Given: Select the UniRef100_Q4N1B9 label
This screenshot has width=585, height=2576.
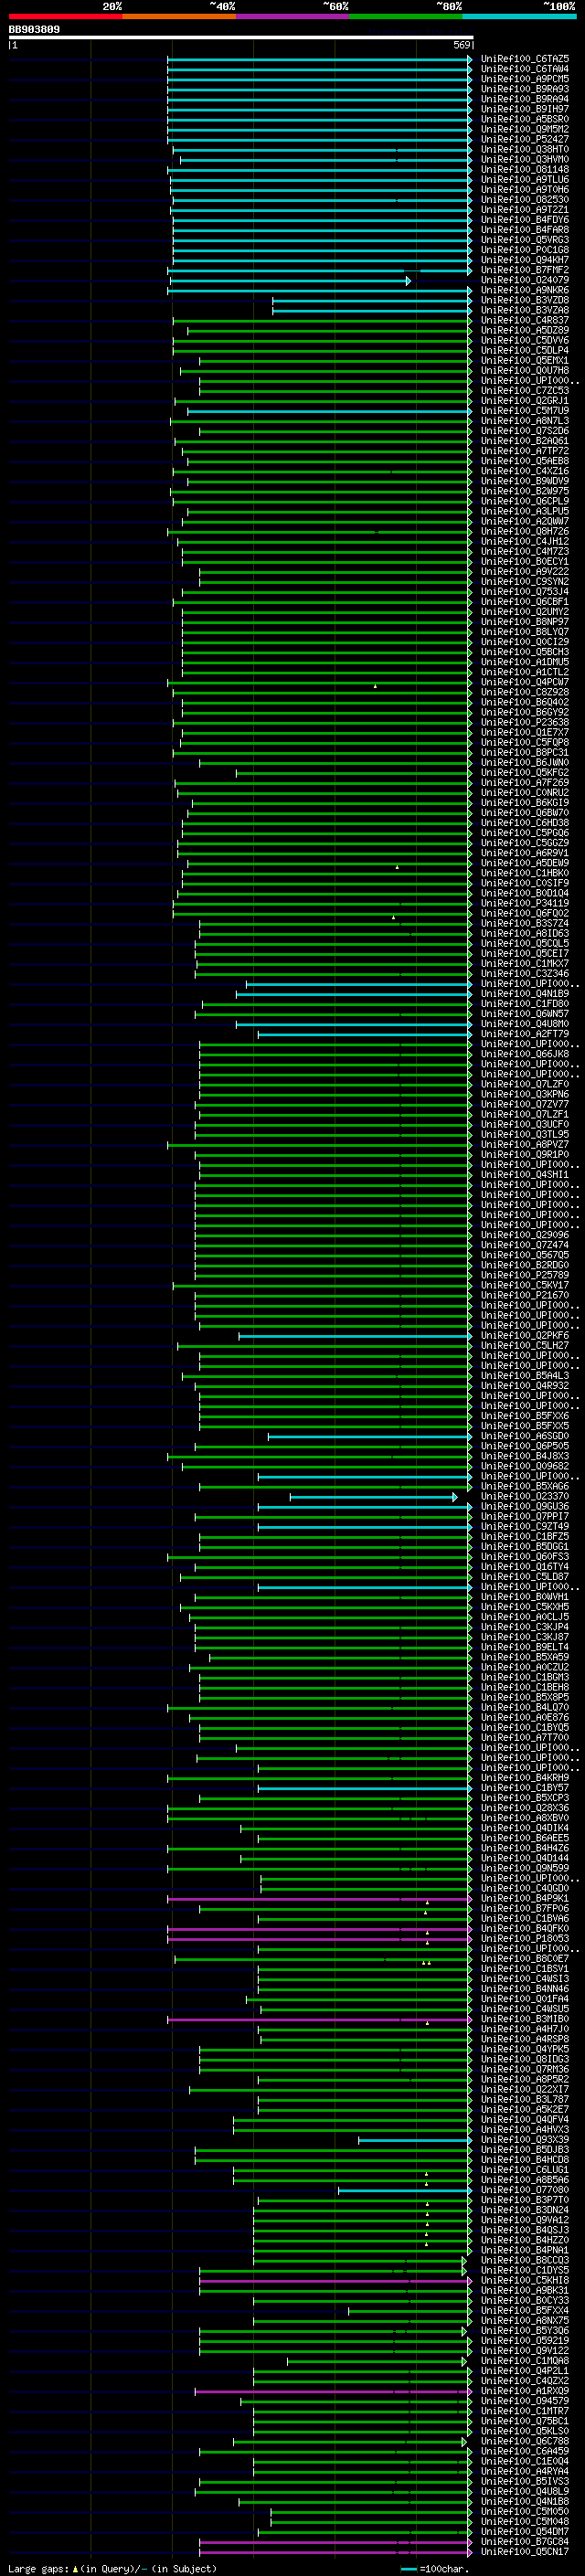Looking at the screenshot, I should pos(525,994).
